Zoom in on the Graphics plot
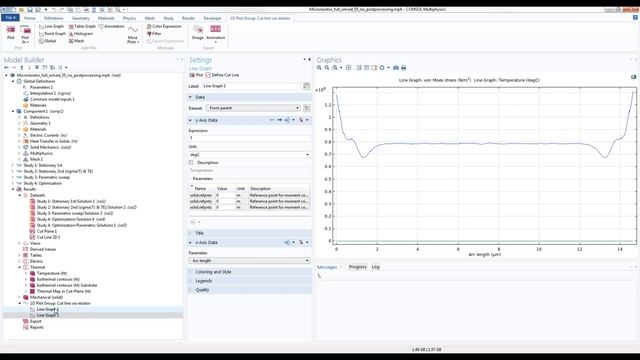 point(319,68)
